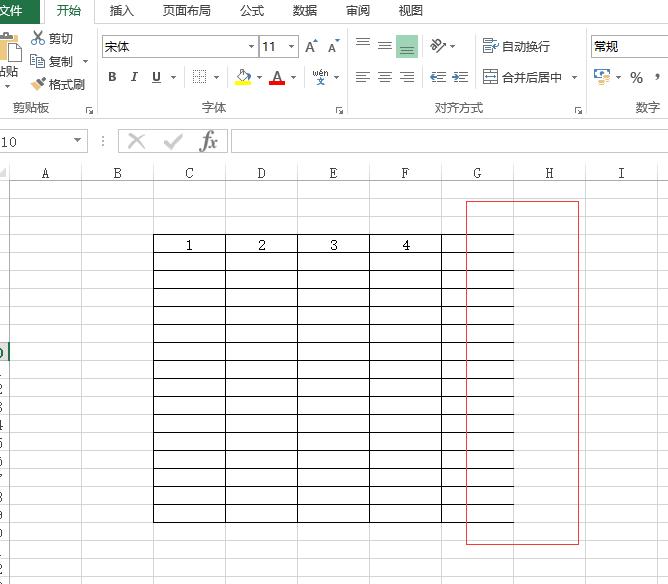This screenshot has width=668, height=584.
Task: Switch to 视图 (View) tab
Action: [411, 11]
